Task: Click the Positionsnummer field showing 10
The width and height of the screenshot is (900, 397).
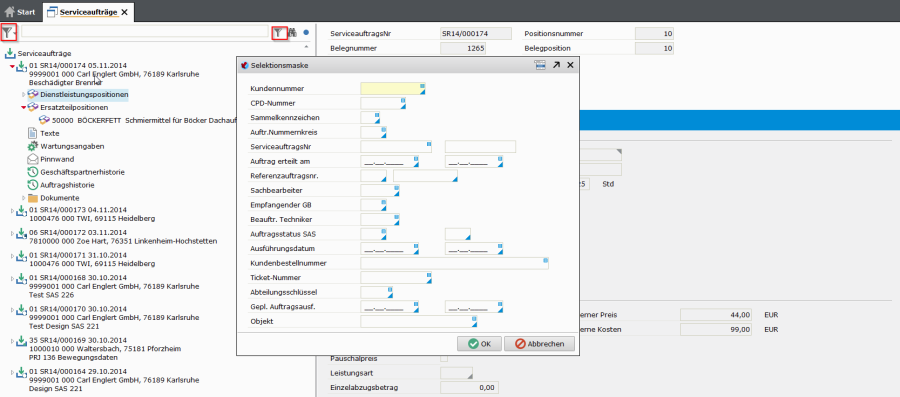Action: [x=654, y=34]
